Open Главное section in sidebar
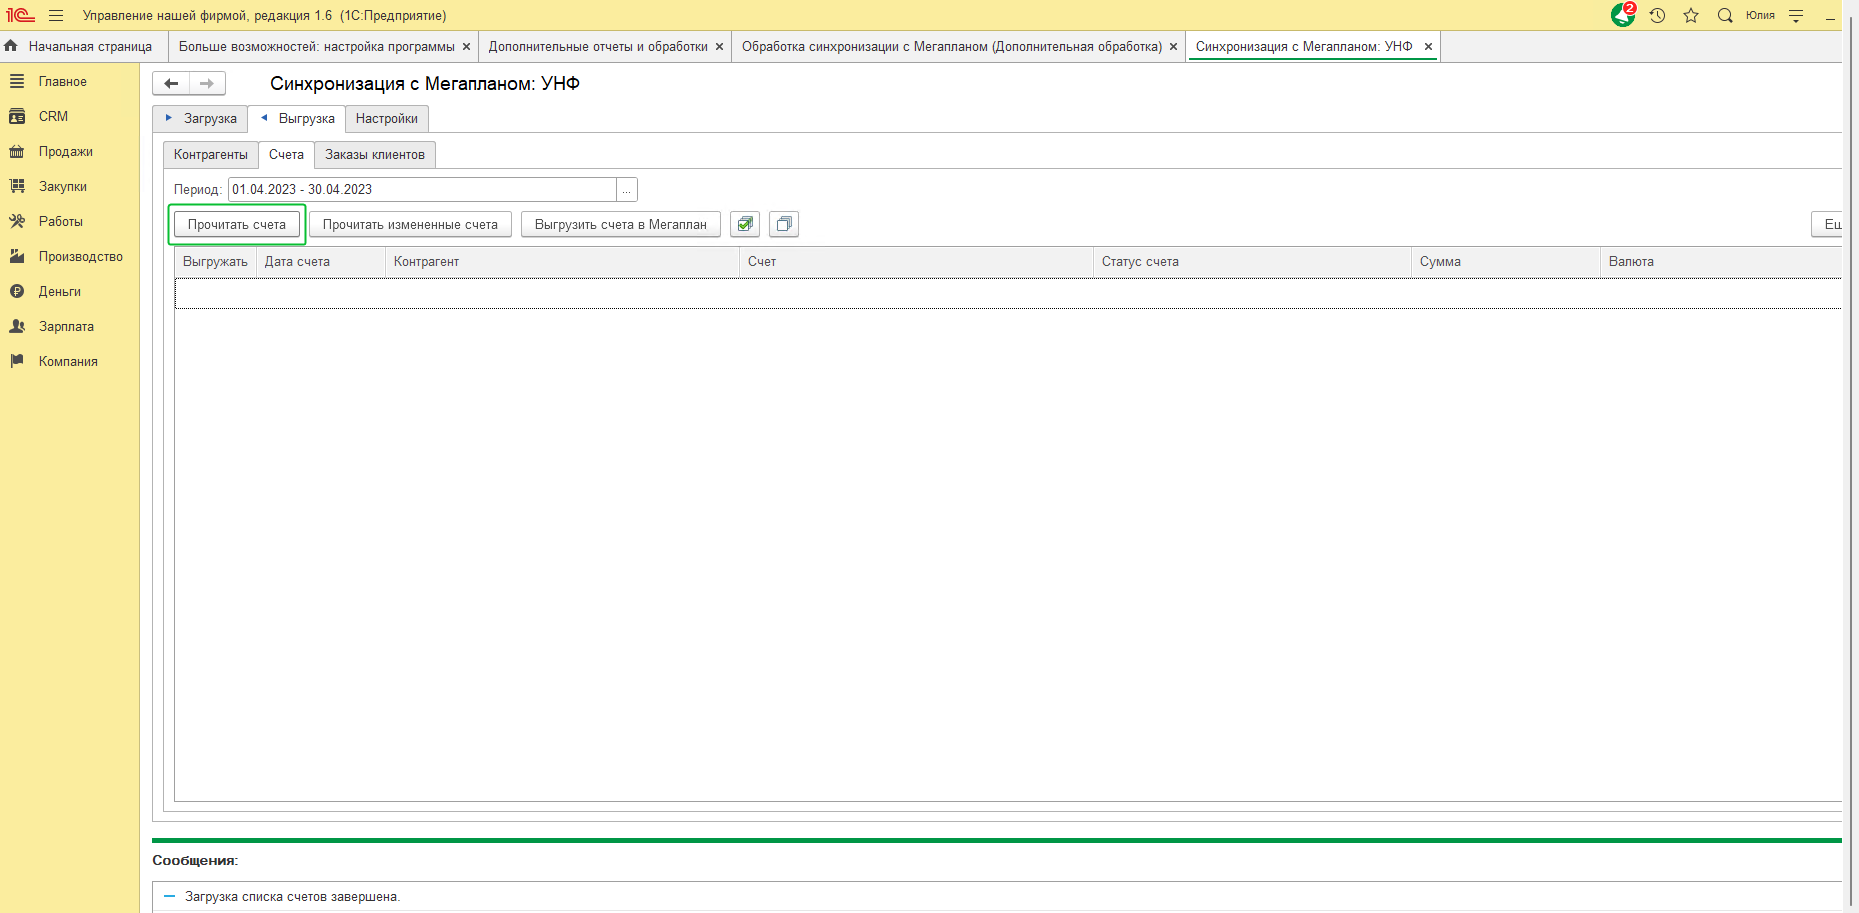Screen dimensions: 1859x913 62,81
